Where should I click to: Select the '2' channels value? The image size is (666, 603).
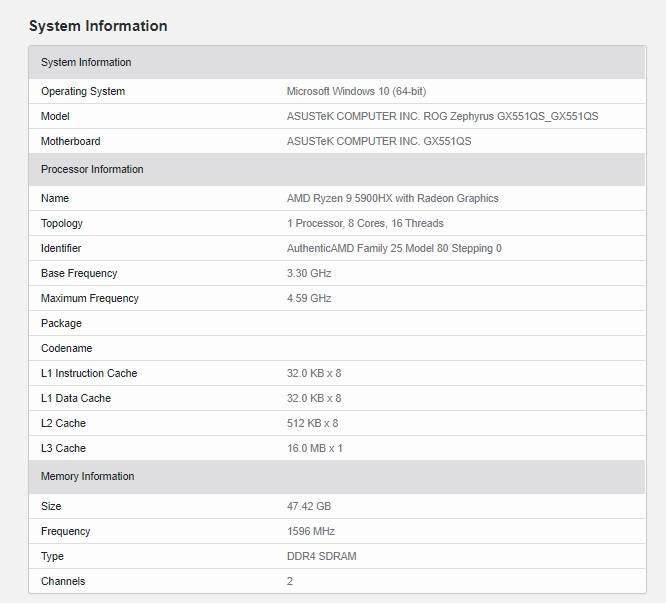point(290,582)
